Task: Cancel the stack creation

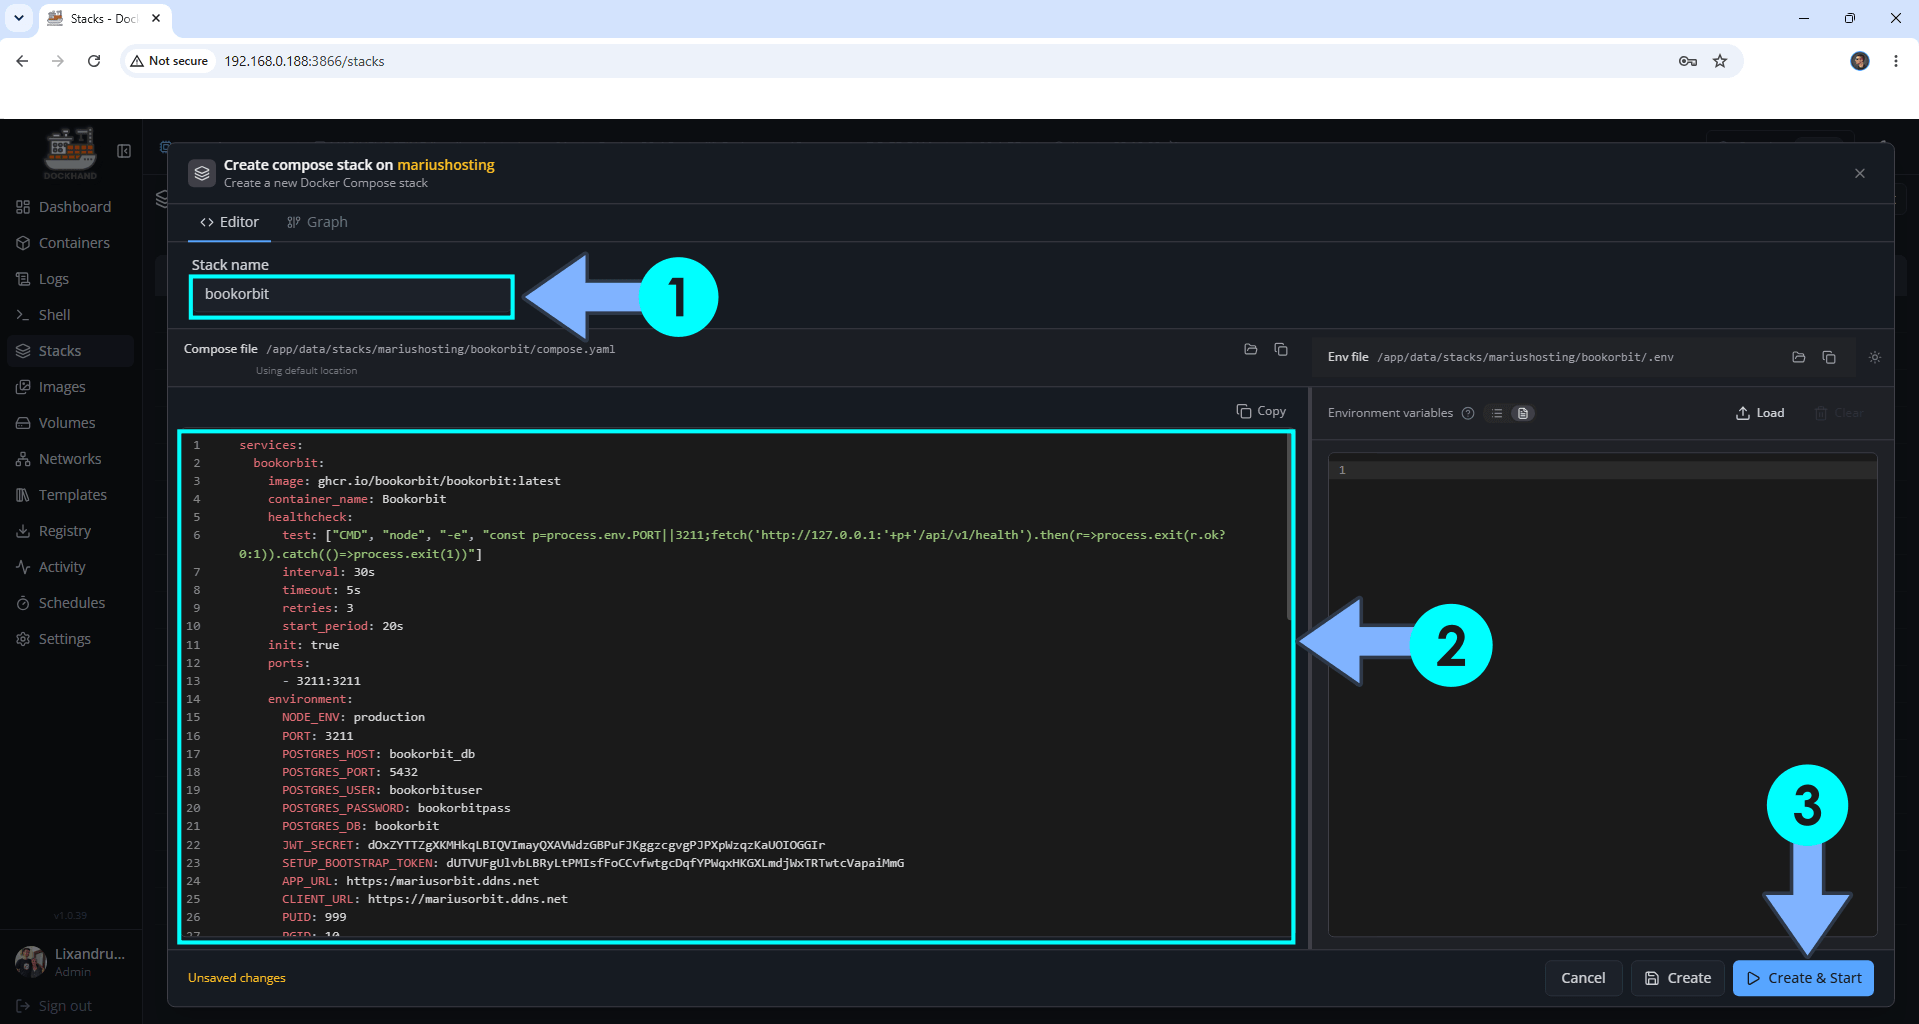Action: tap(1583, 978)
